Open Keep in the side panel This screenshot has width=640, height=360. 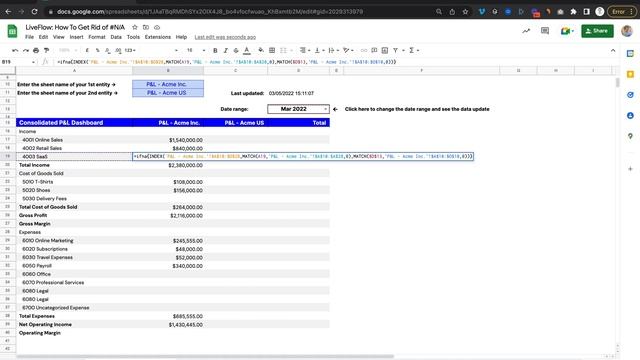click(x=630, y=74)
